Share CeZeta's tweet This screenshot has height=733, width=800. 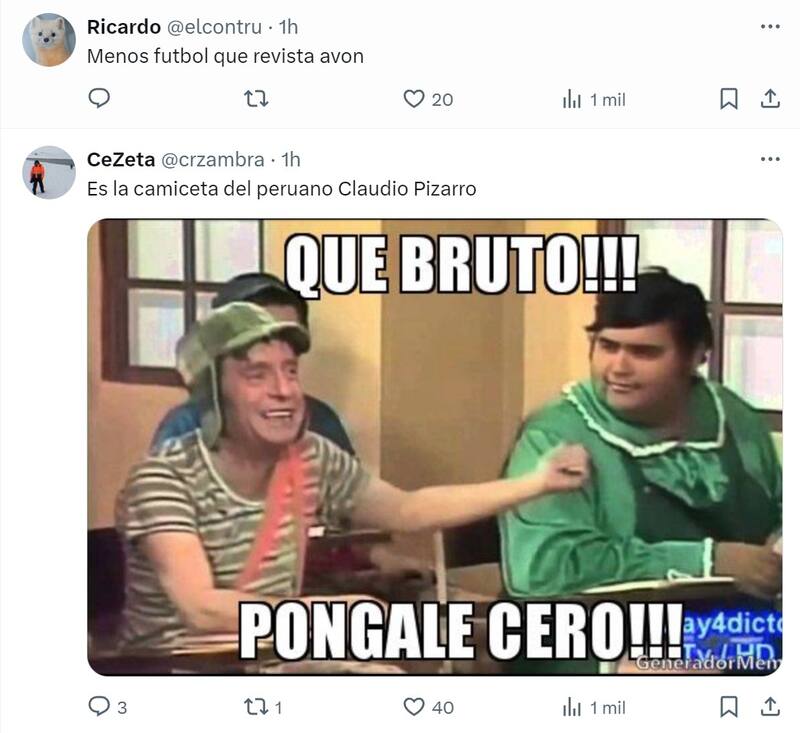pos(770,707)
